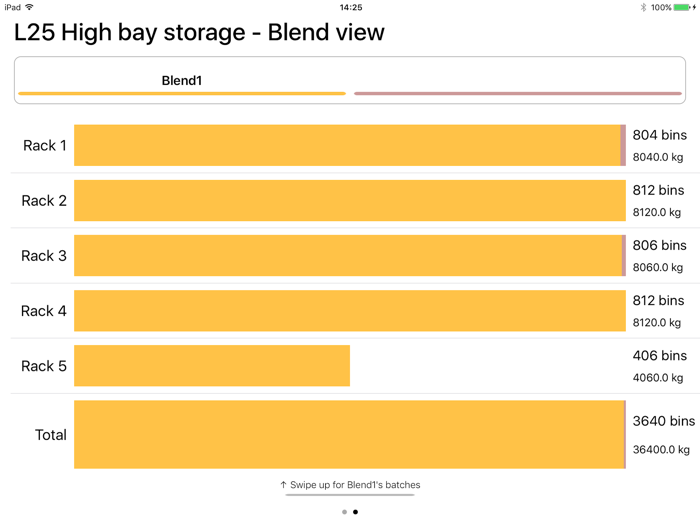Image resolution: width=700 pixels, height=525 pixels.
Task: Tap the Wi-Fi icon in status bar
Action: [30, 7]
